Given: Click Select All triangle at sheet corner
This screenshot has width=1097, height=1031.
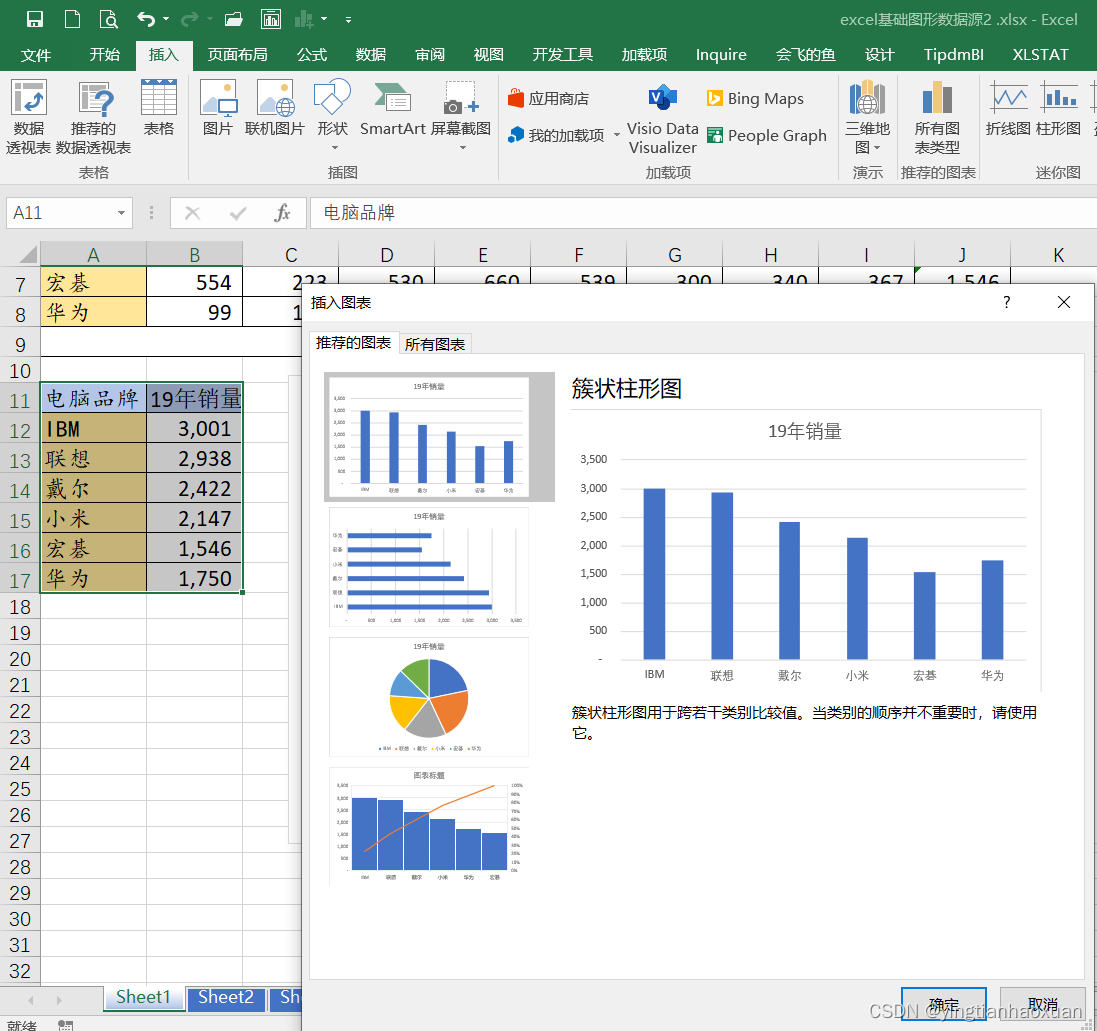Looking at the screenshot, I should pyautogui.click(x=27, y=253).
